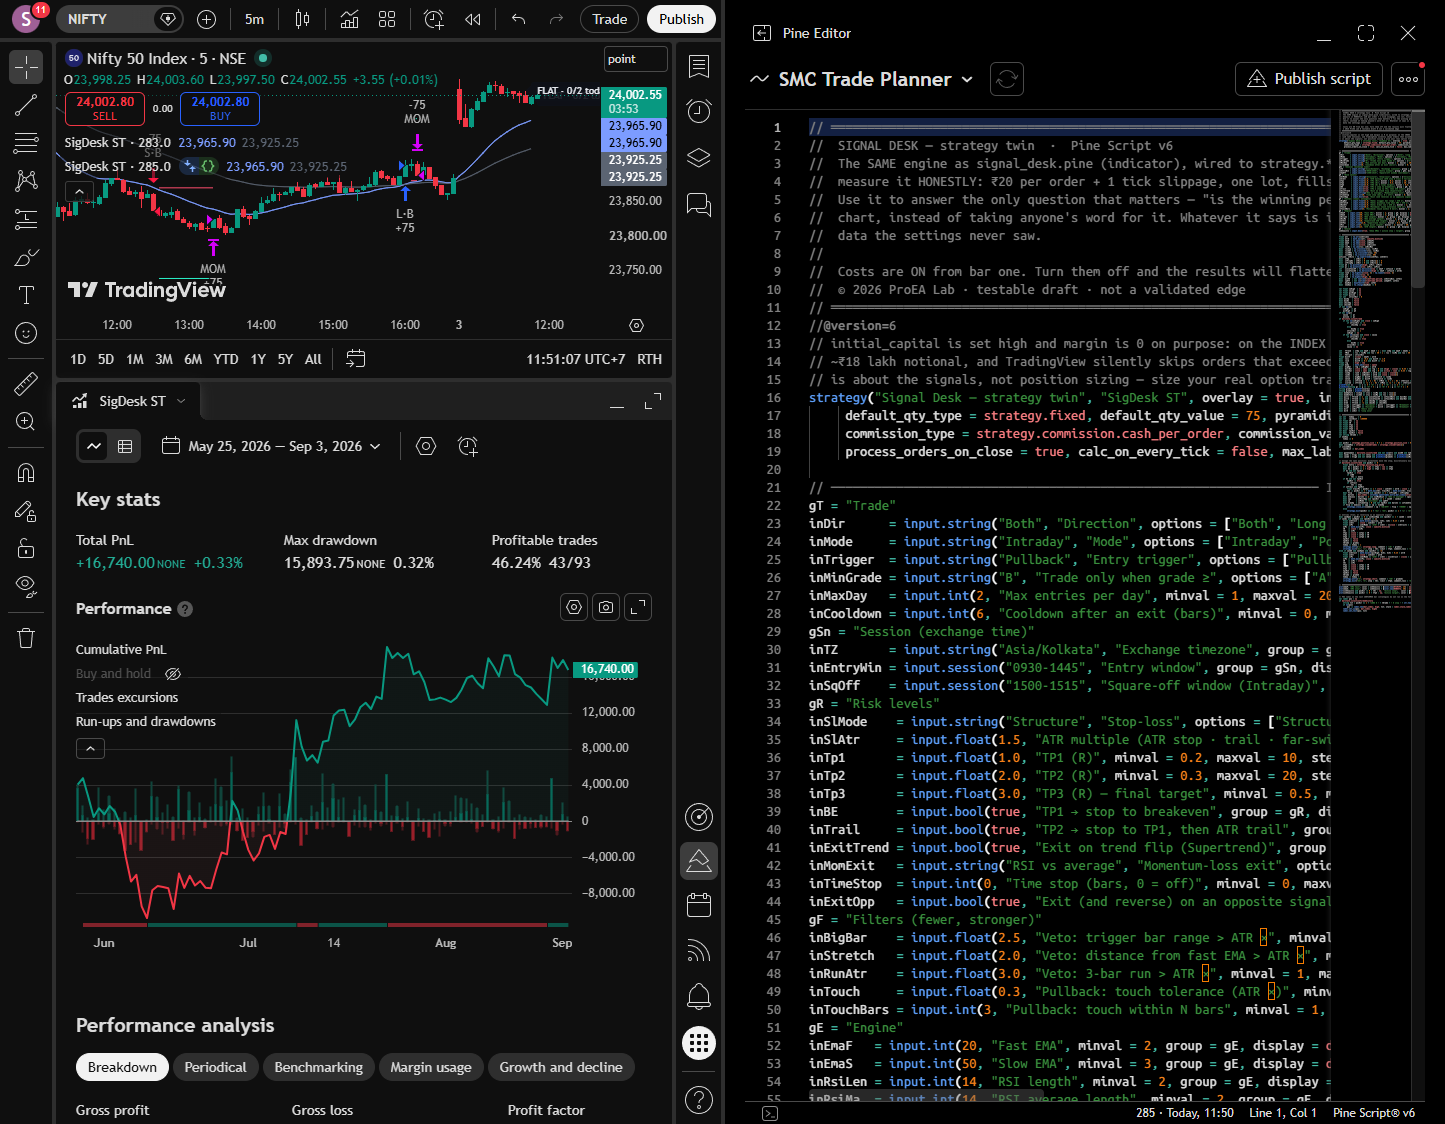The width and height of the screenshot is (1445, 1124).
Task: Open the economic calendar panel
Action: (x=699, y=905)
